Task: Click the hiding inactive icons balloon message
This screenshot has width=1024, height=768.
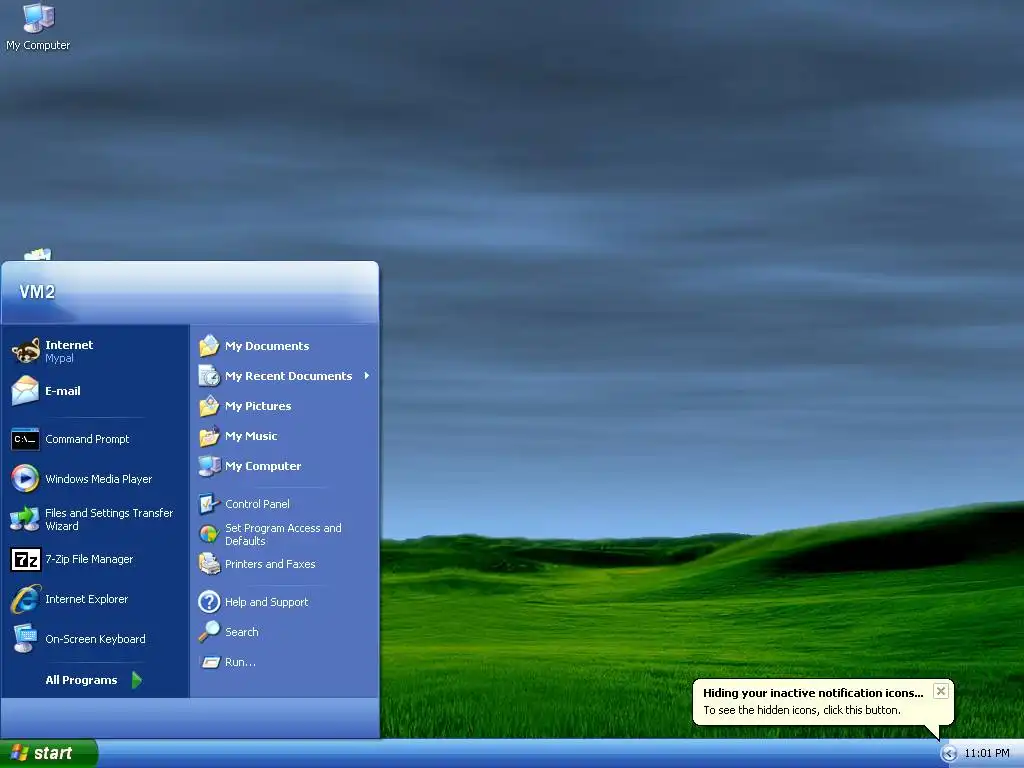Action: (813, 701)
